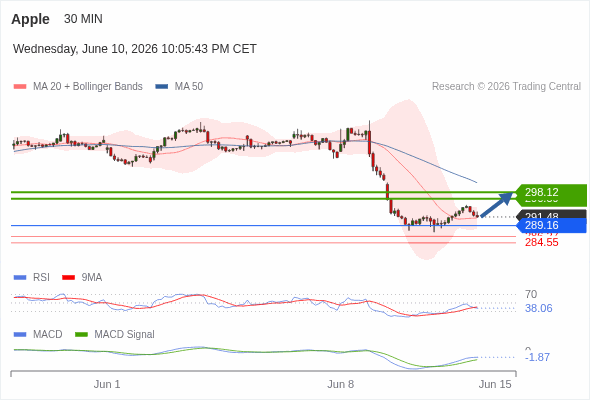Click the MACD value -1.87 label

point(537,357)
